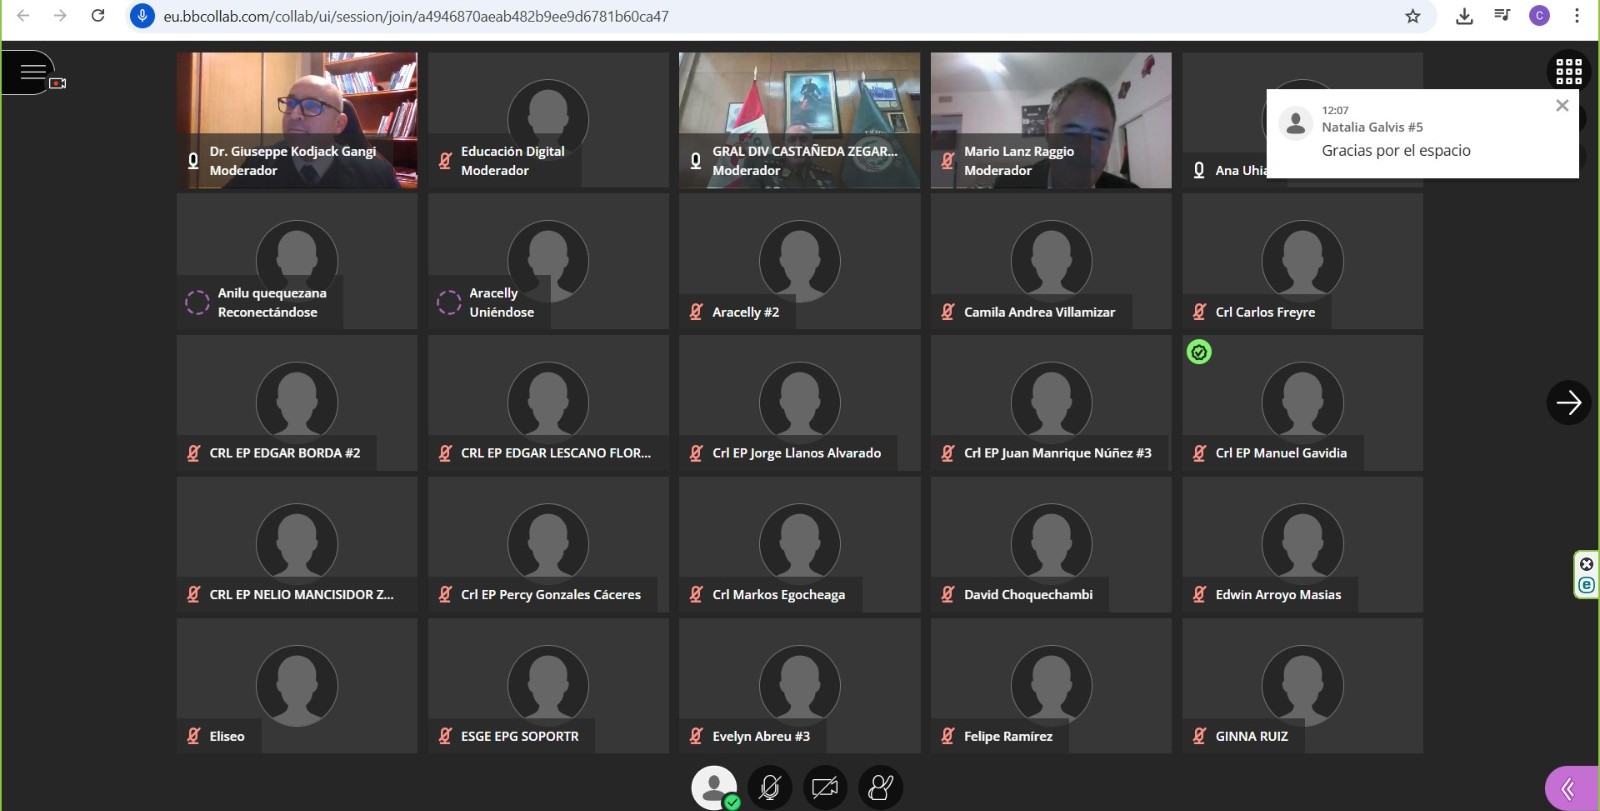
Task: Change view with the grid layout button
Action: click(x=1568, y=71)
